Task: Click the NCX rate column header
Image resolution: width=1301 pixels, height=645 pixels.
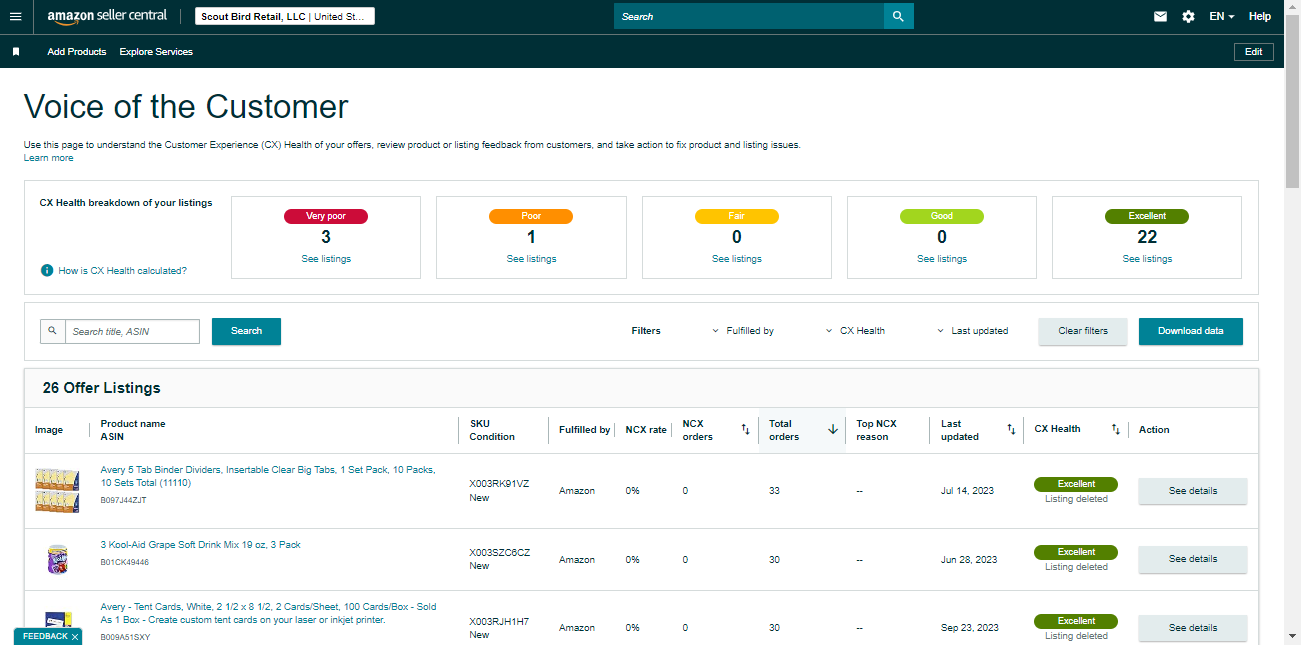Action: pos(646,430)
